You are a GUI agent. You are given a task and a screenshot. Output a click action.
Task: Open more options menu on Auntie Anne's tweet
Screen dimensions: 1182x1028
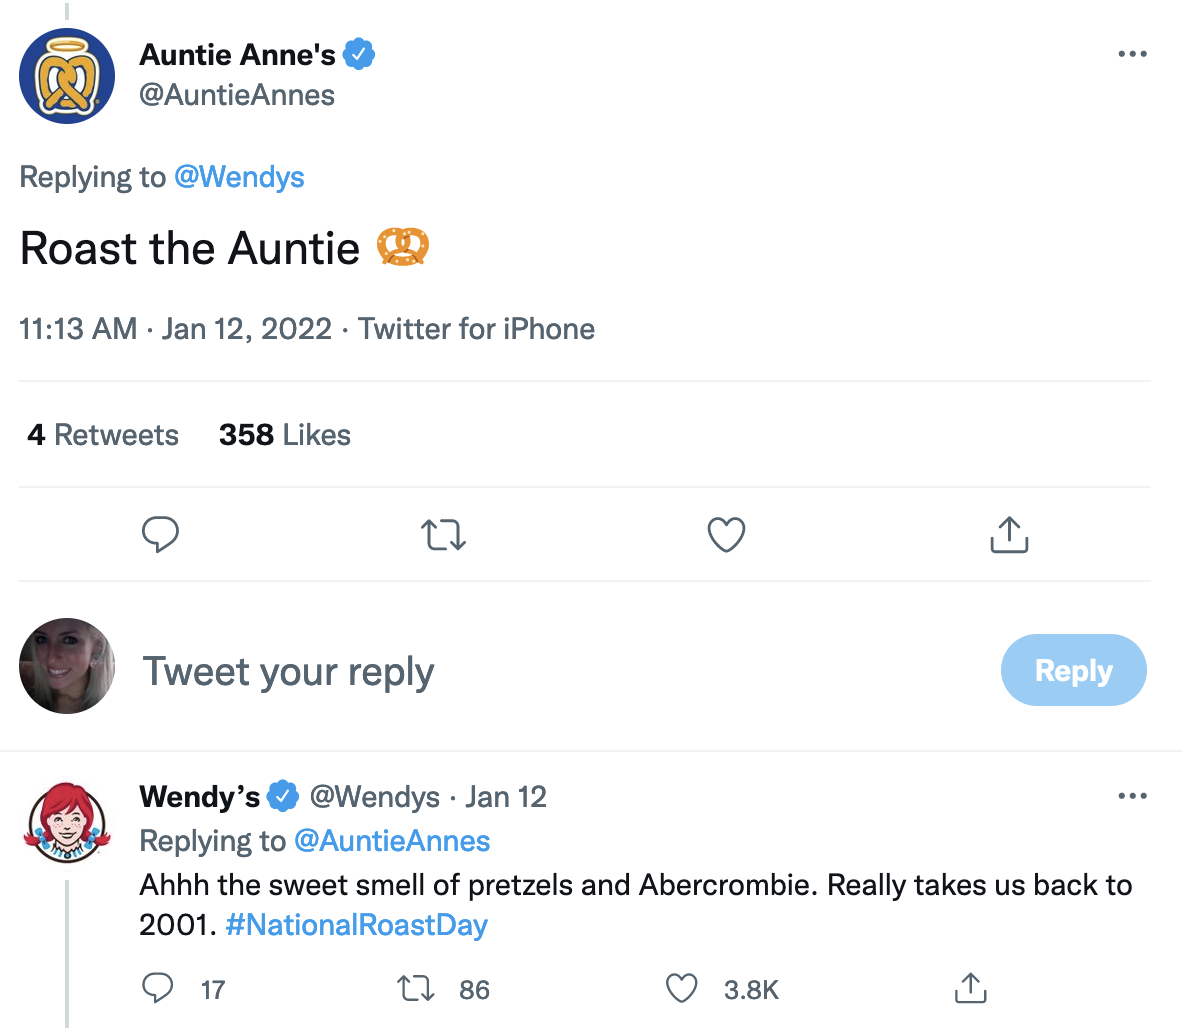1132,54
